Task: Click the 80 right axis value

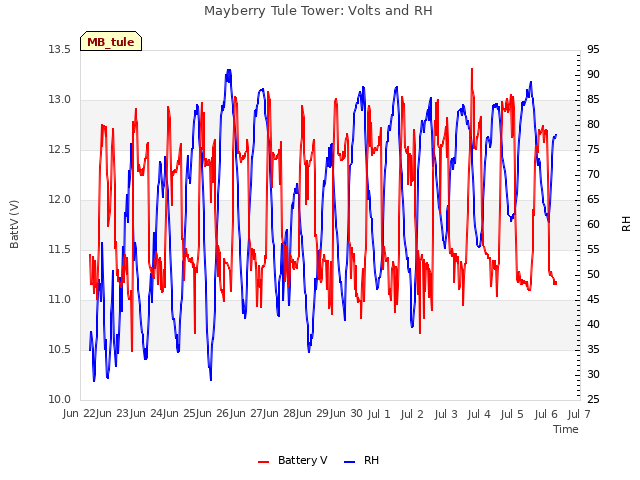Action: [x=593, y=124]
